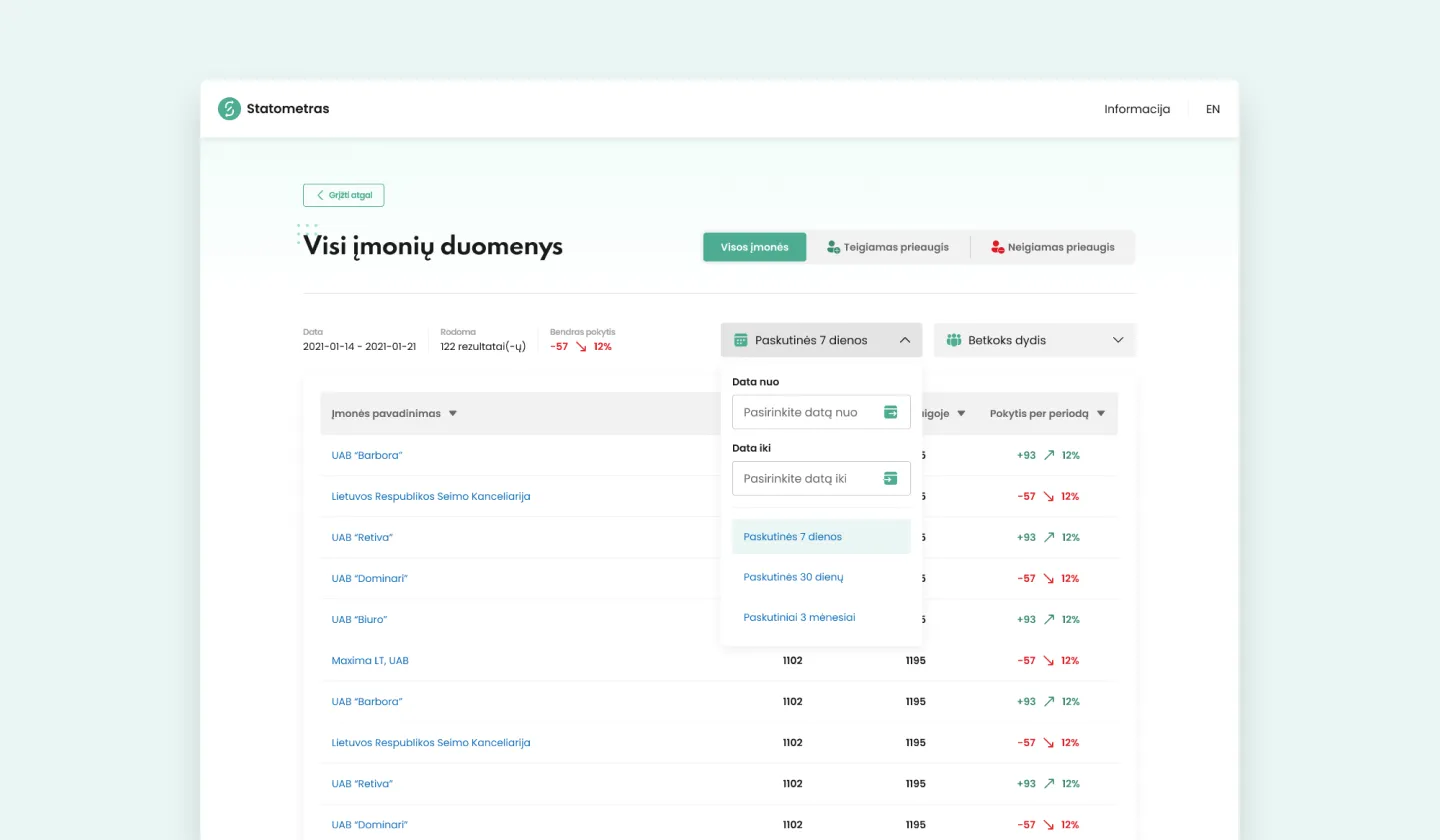Select highlighted Paskutinės 7 dienos list option
Screen dimensions: 1440x840
792,537
